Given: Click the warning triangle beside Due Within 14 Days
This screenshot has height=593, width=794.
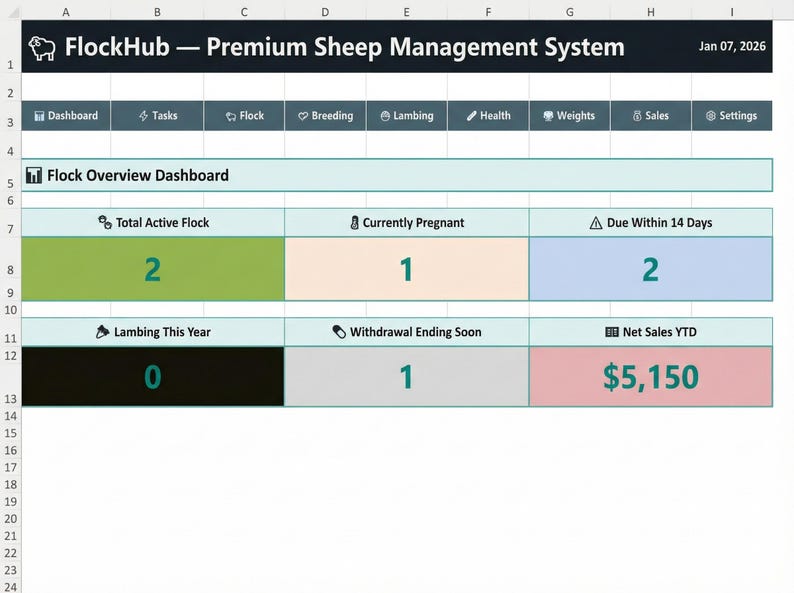Looking at the screenshot, I should click(596, 223).
